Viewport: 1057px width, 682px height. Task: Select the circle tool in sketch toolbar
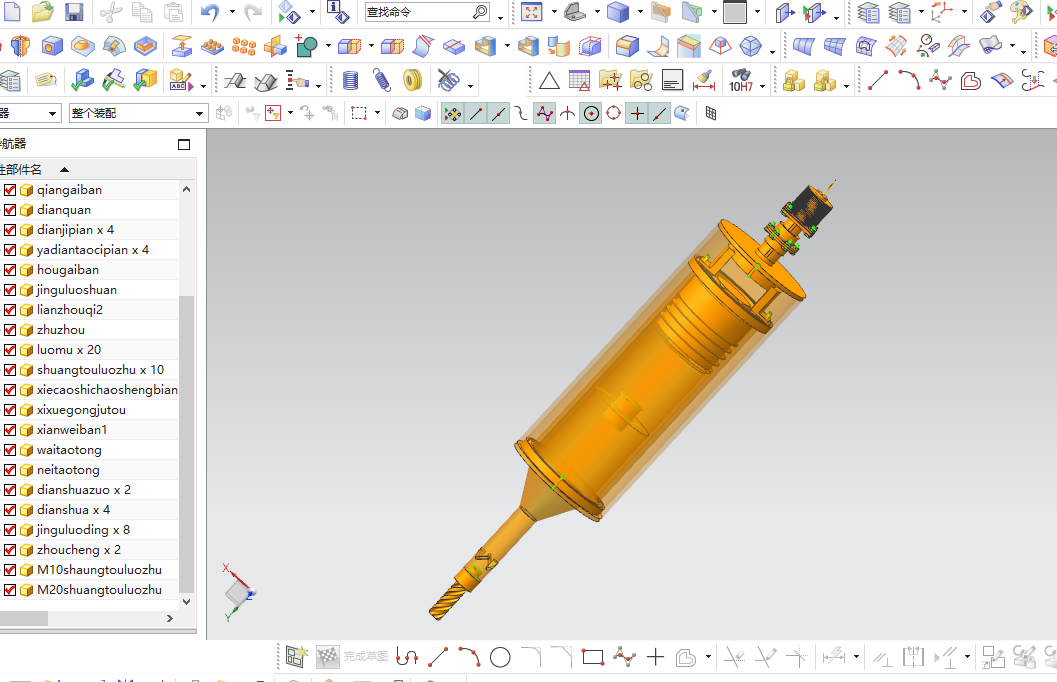[x=500, y=657]
